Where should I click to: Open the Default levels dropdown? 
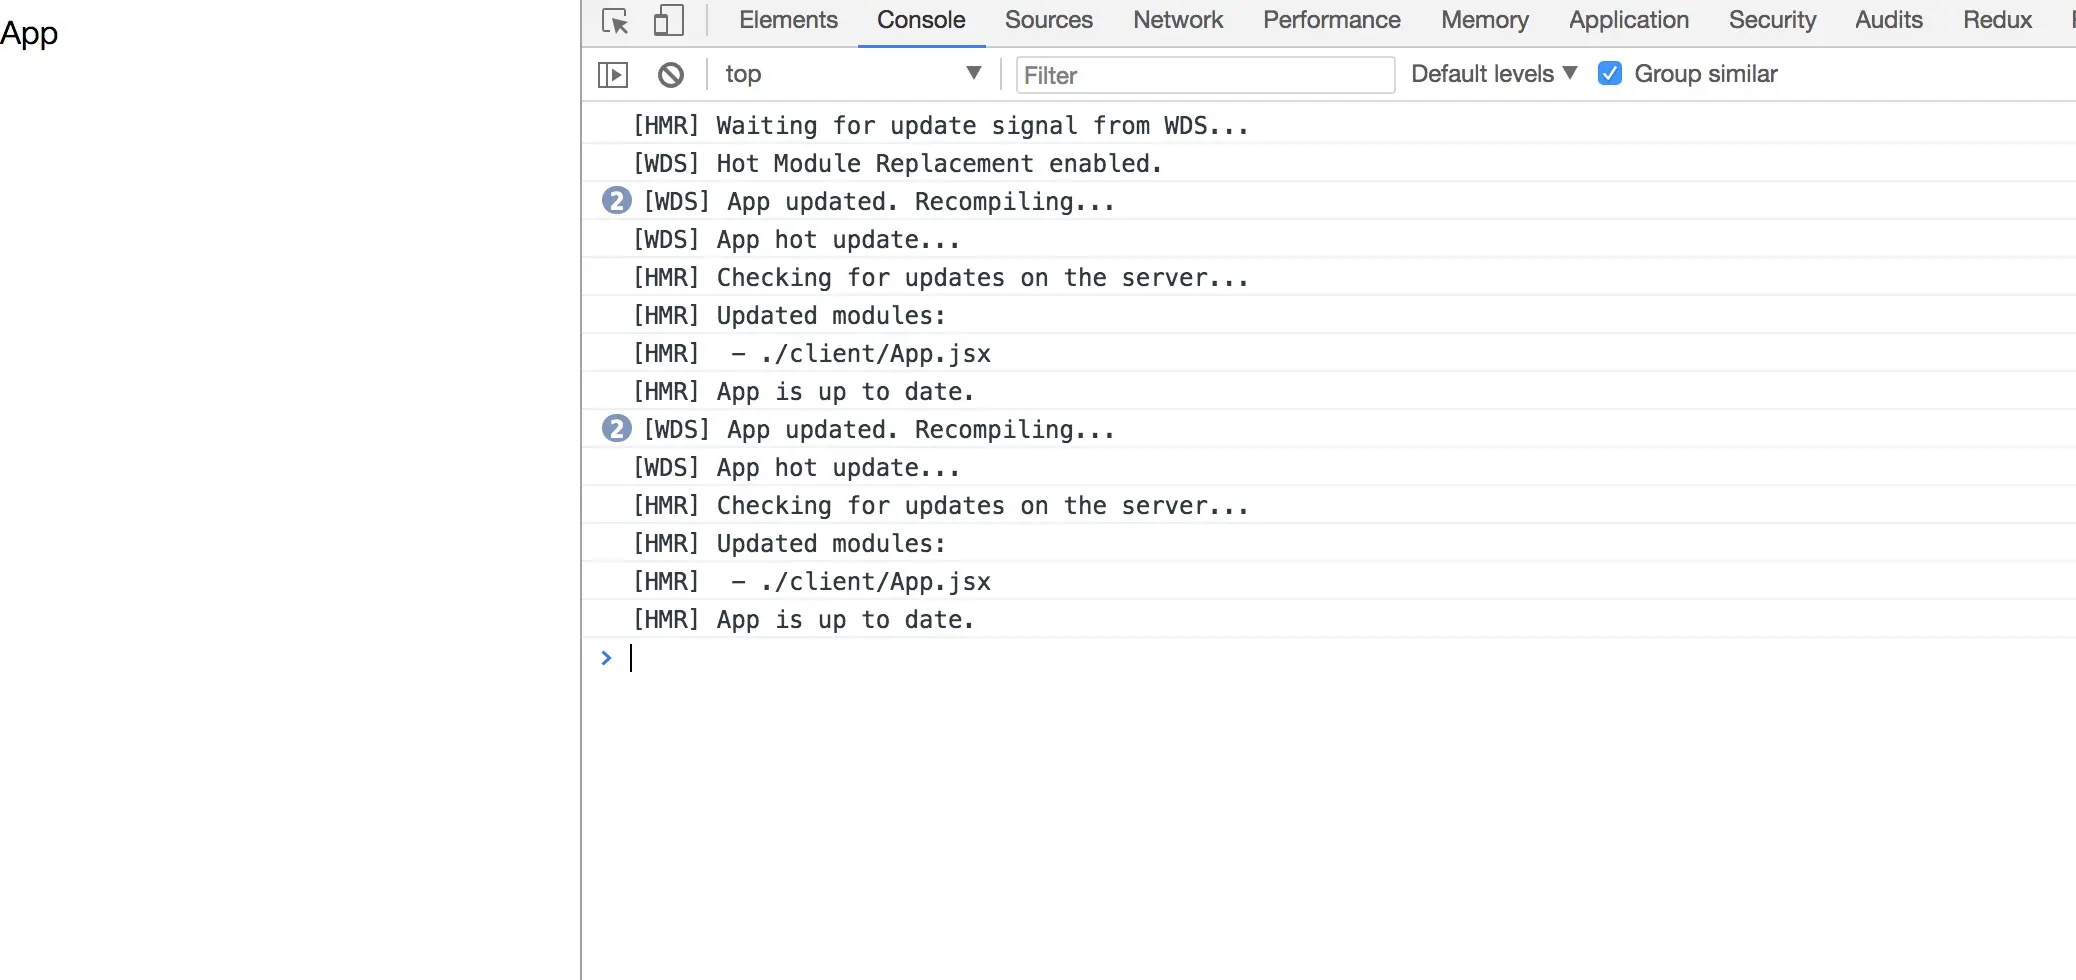(1494, 74)
